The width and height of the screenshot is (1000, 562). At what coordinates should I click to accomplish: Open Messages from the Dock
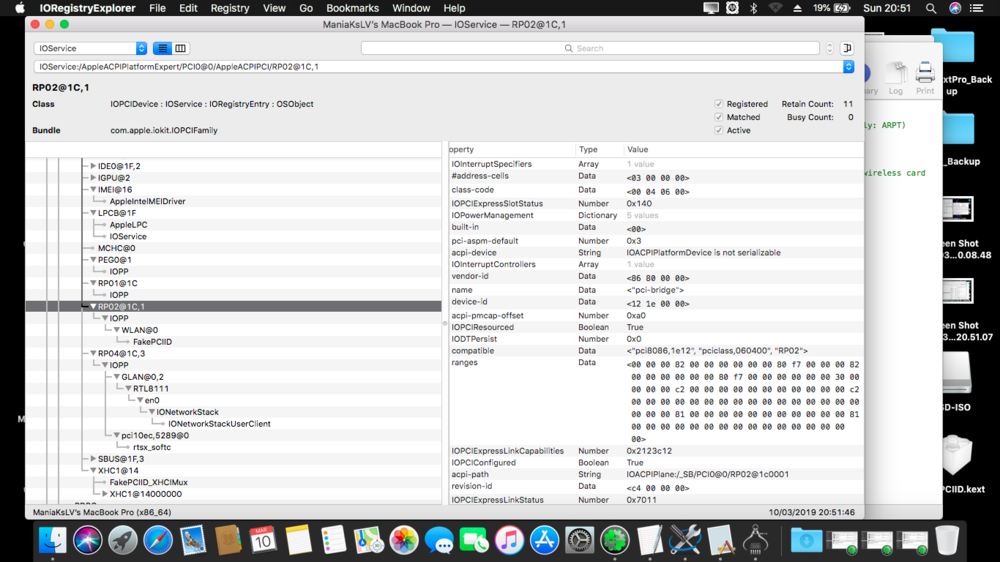click(x=439, y=540)
